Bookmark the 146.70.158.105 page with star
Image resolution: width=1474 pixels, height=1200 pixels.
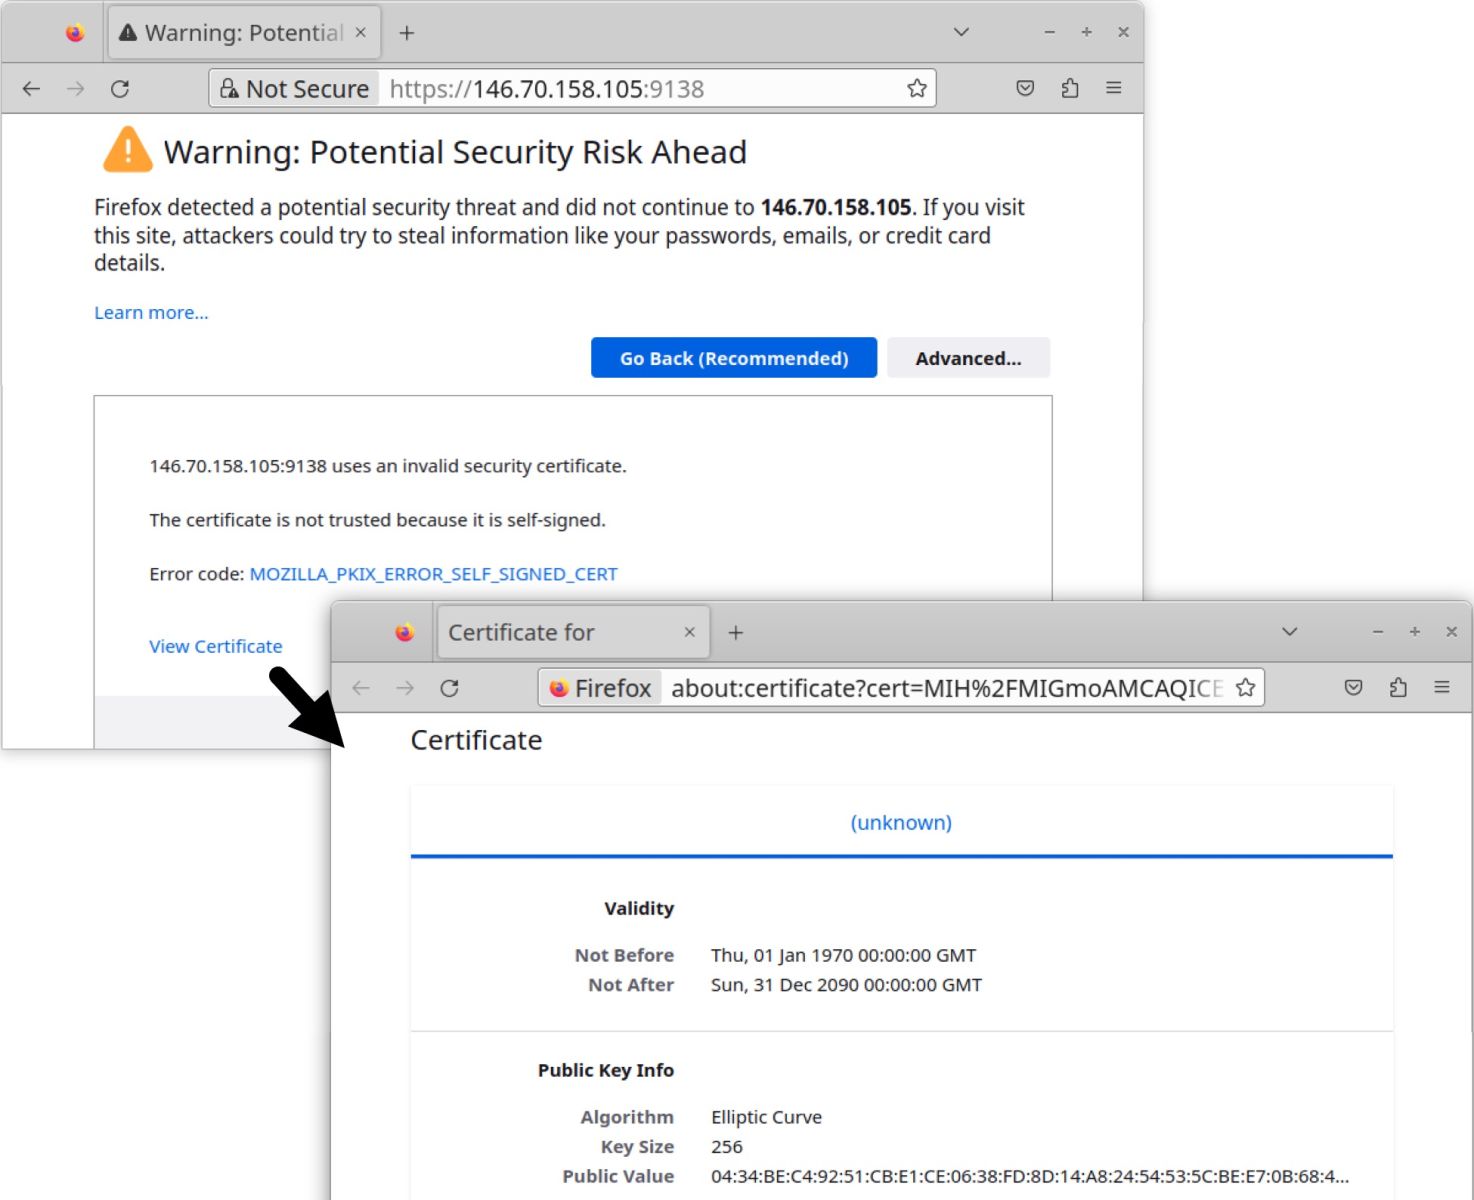(916, 89)
